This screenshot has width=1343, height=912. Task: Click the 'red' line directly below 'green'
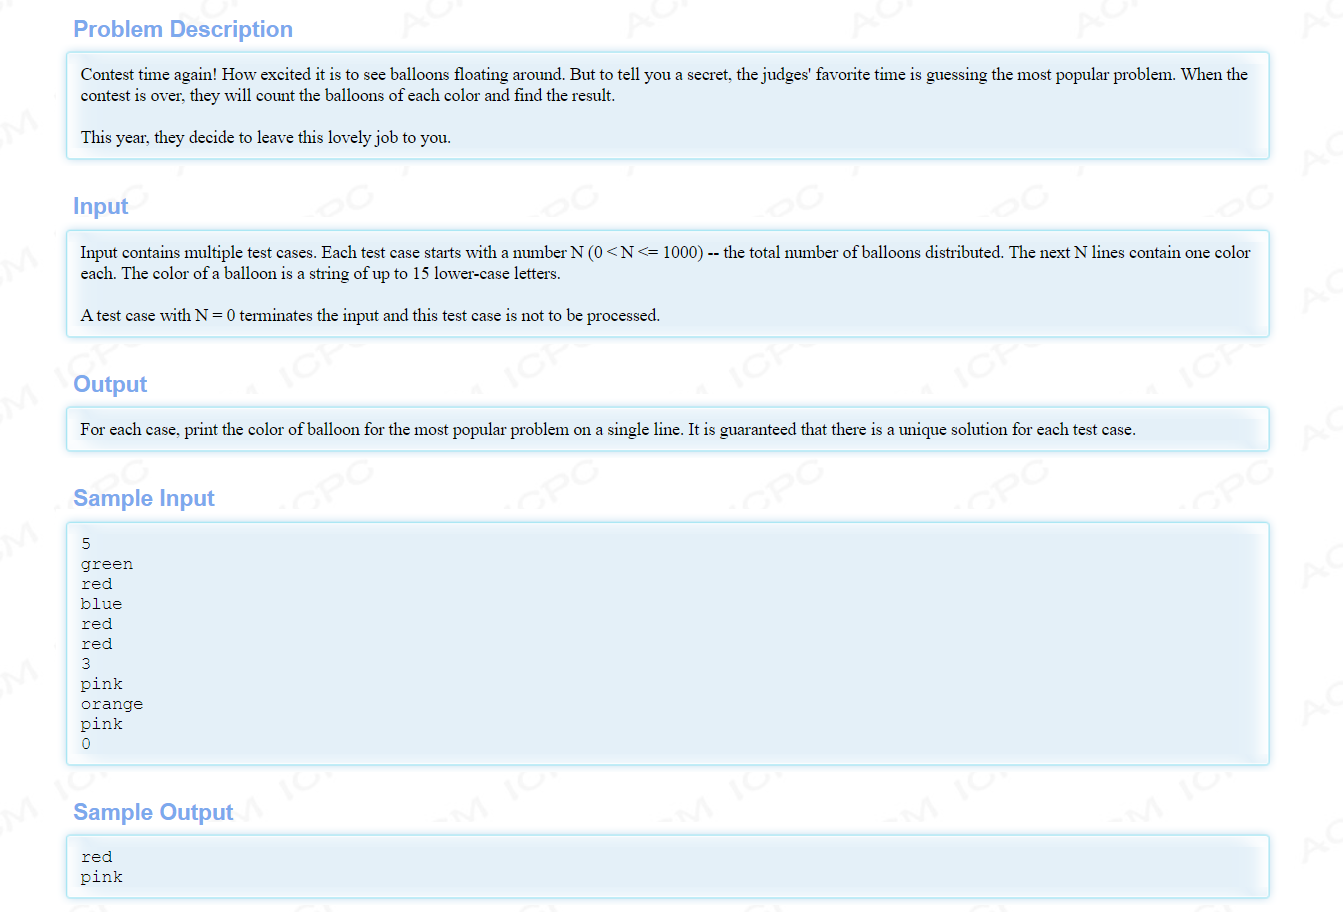click(97, 584)
